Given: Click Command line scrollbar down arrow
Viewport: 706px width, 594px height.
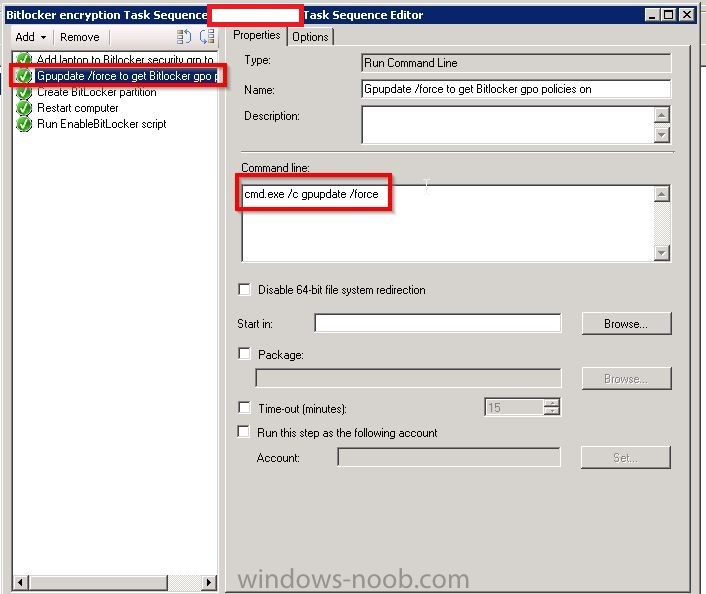Looking at the screenshot, I should [x=661, y=253].
